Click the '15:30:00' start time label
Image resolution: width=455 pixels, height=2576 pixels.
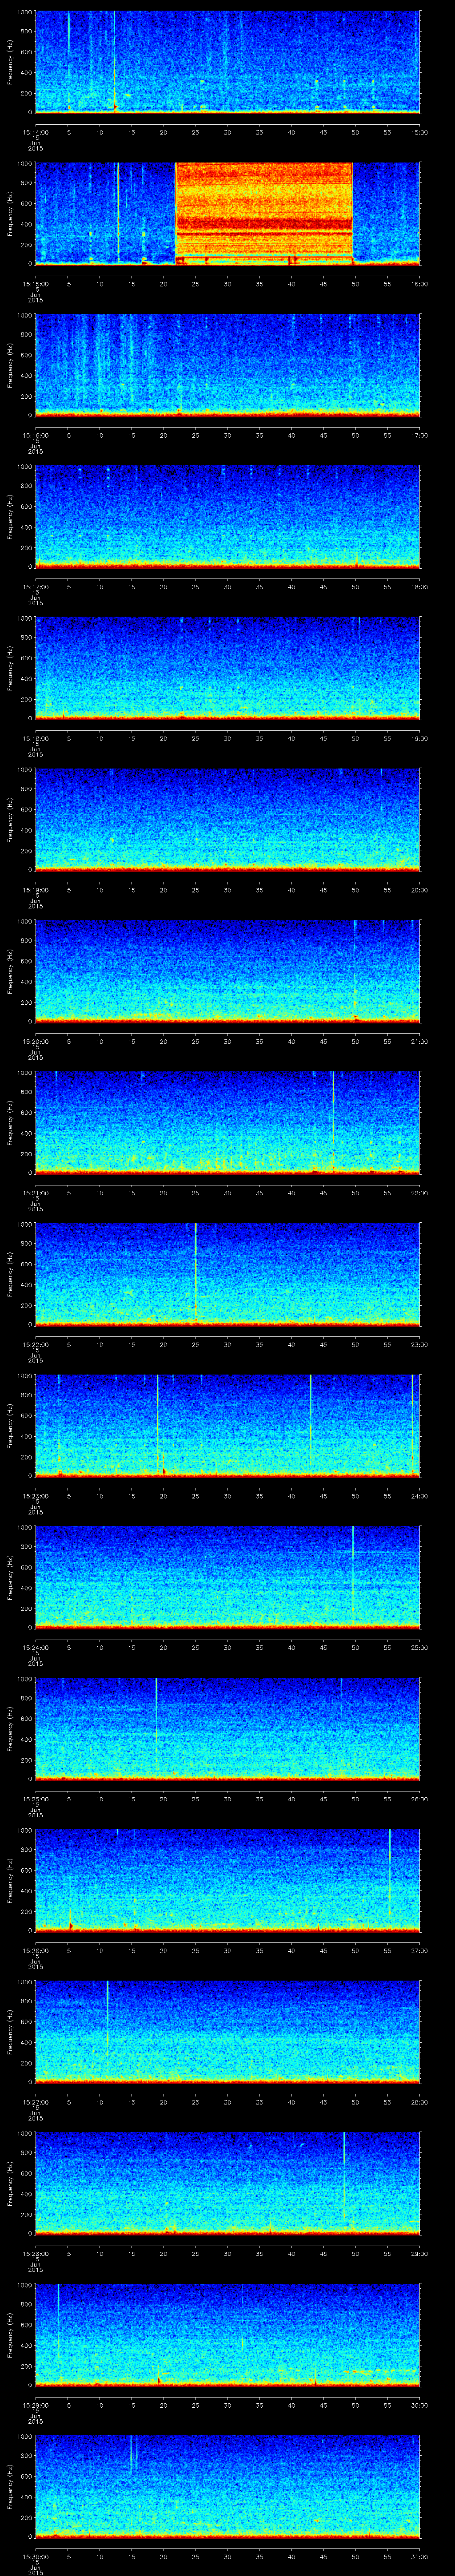click(x=35, y=2558)
